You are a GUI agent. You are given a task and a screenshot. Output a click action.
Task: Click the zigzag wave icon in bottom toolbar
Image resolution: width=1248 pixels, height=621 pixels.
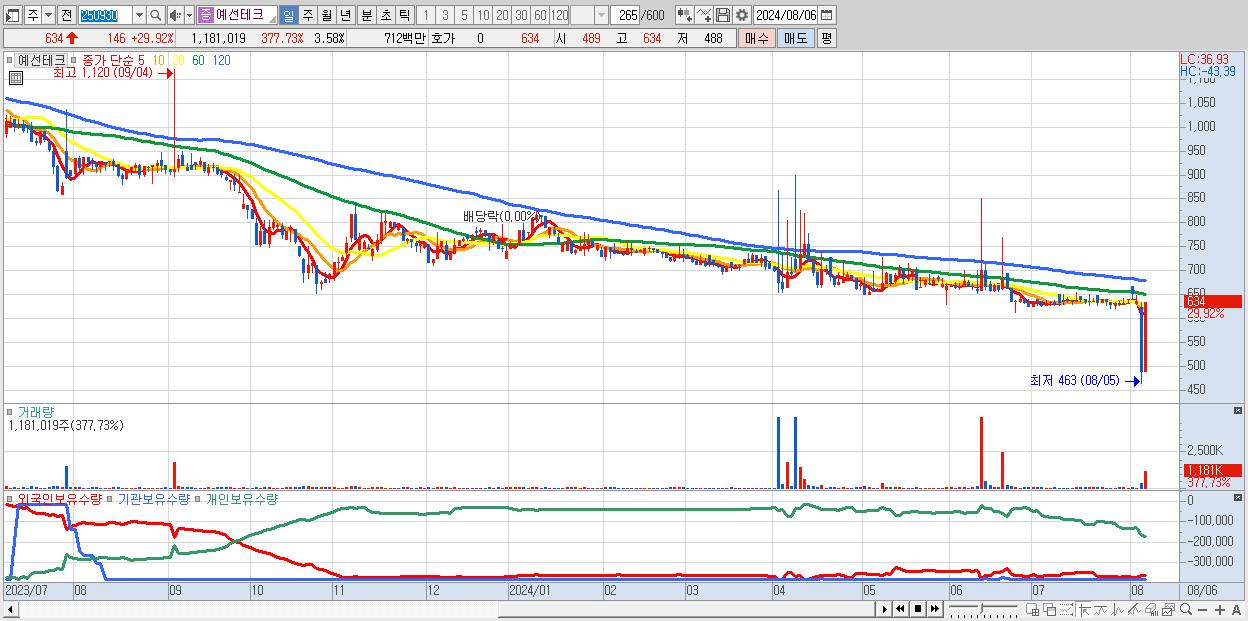coord(1118,610)
